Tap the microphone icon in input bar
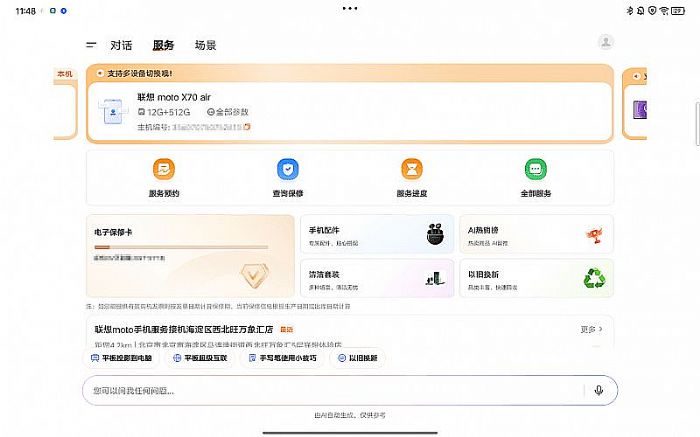700x437 pixels. [x=598, y=390]
